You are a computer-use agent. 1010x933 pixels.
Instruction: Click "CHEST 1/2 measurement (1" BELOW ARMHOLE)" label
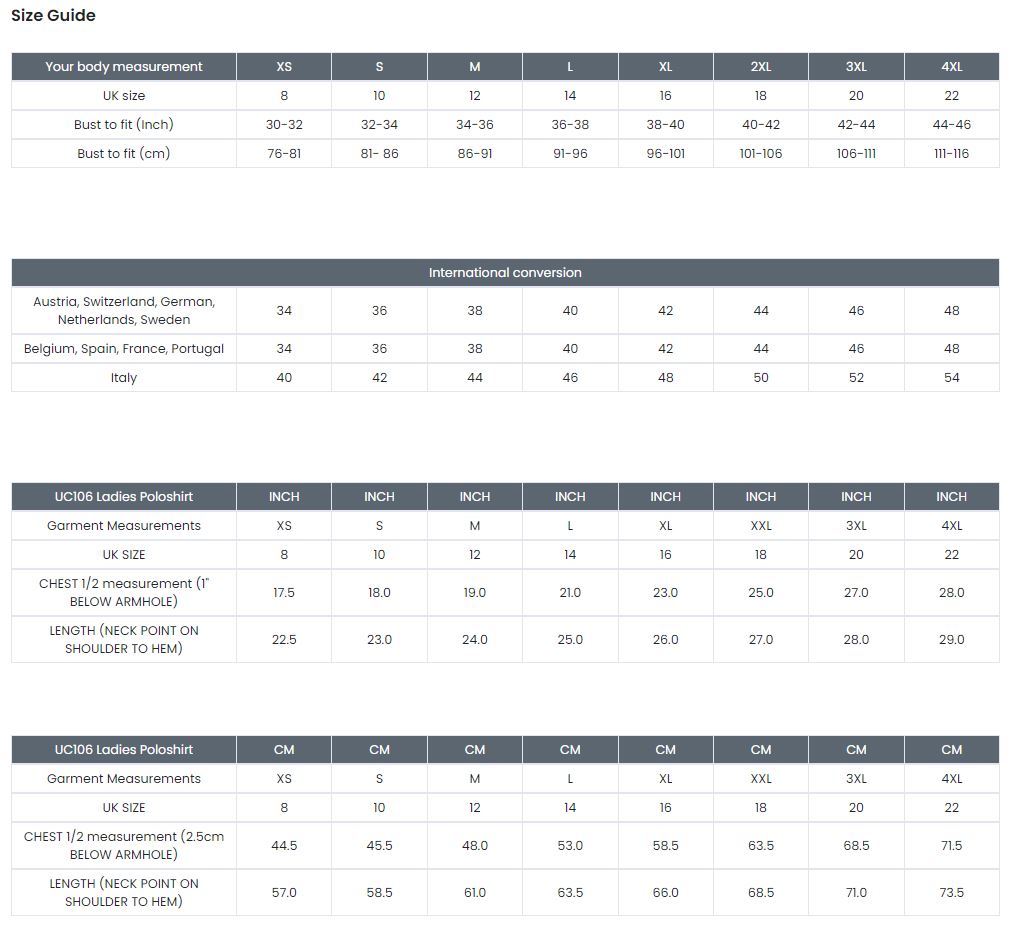coord(124,593)
